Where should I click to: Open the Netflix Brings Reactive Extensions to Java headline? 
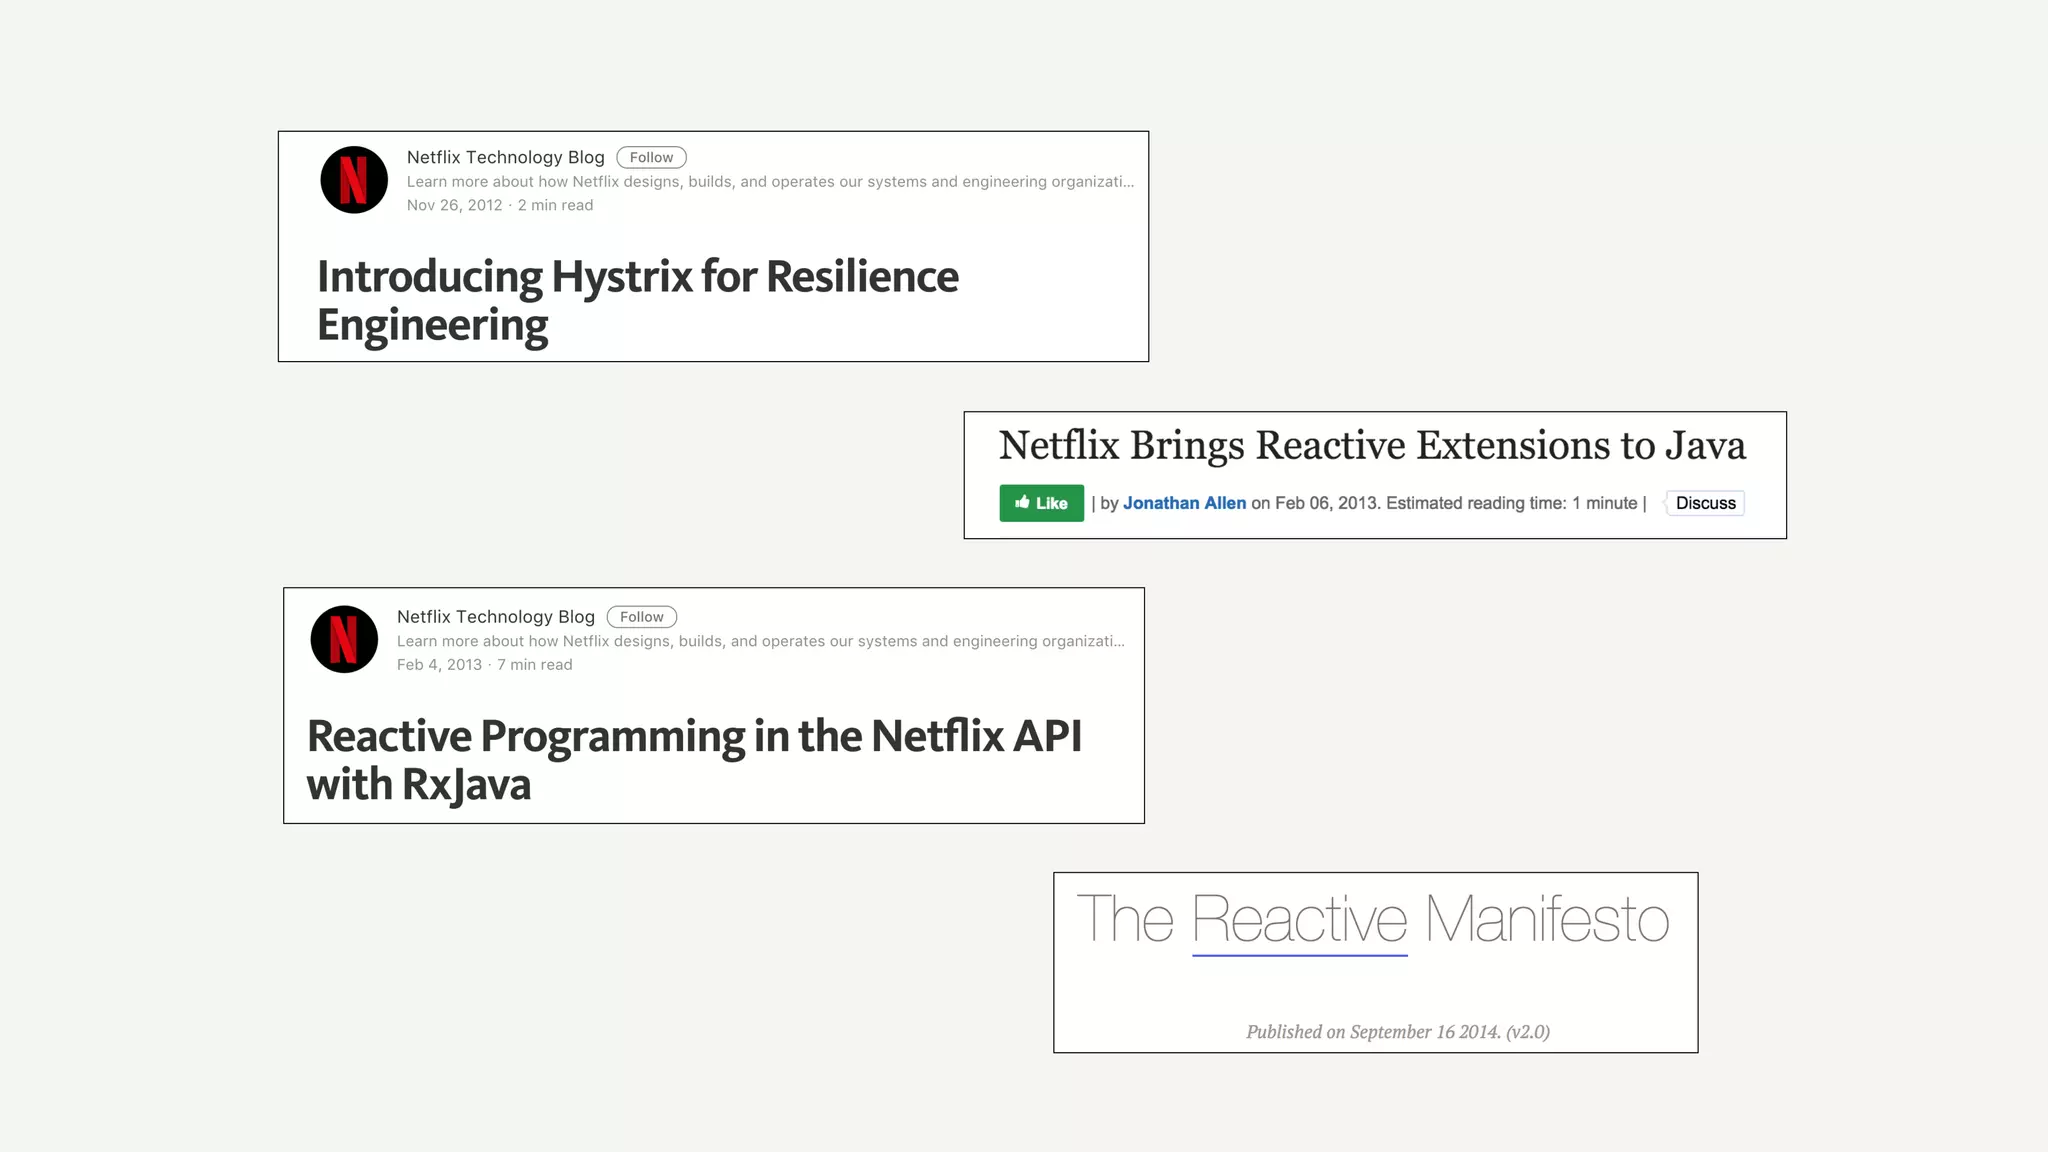1372,446
